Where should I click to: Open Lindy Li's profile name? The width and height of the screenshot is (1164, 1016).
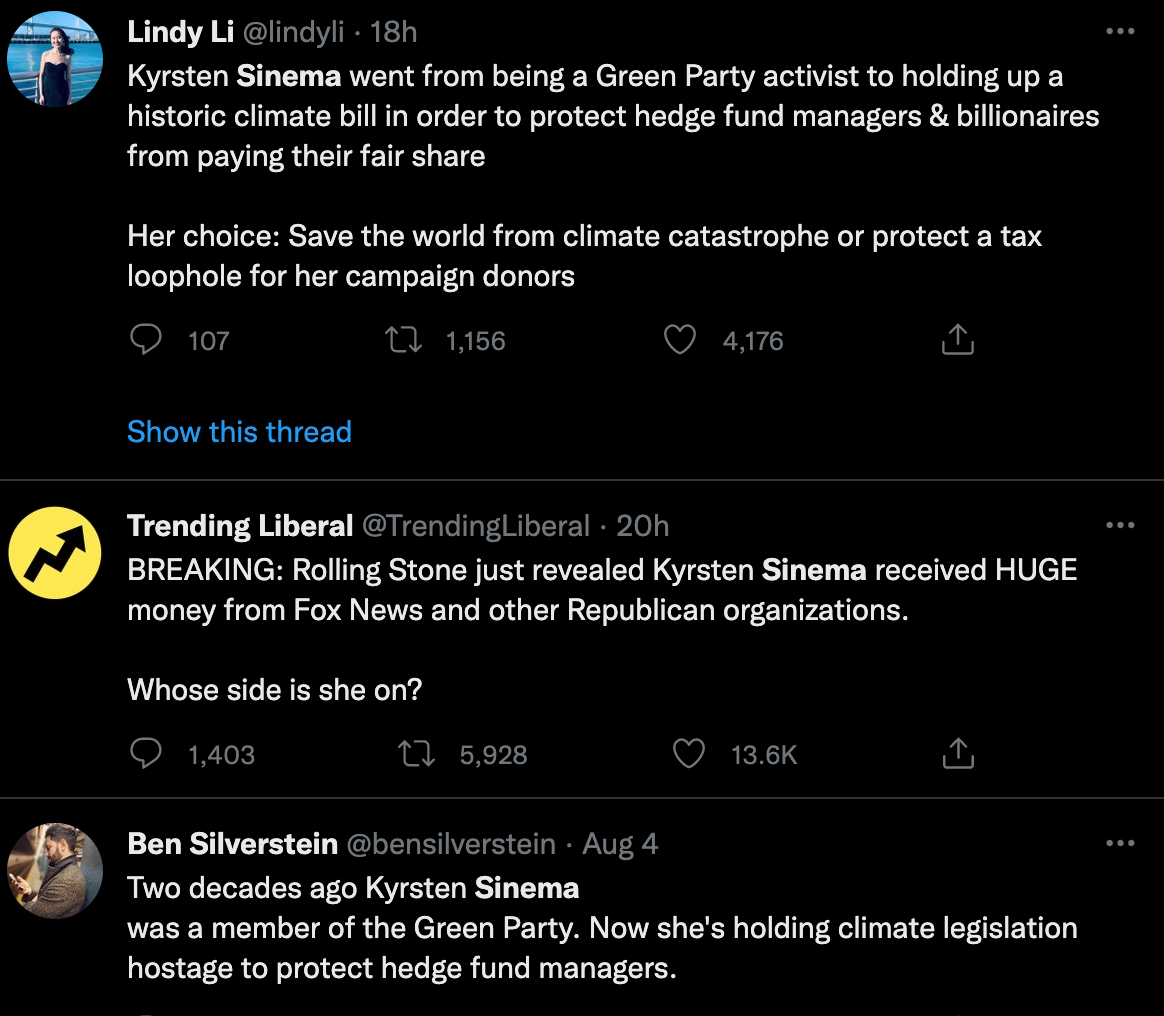tap(180, 32)
